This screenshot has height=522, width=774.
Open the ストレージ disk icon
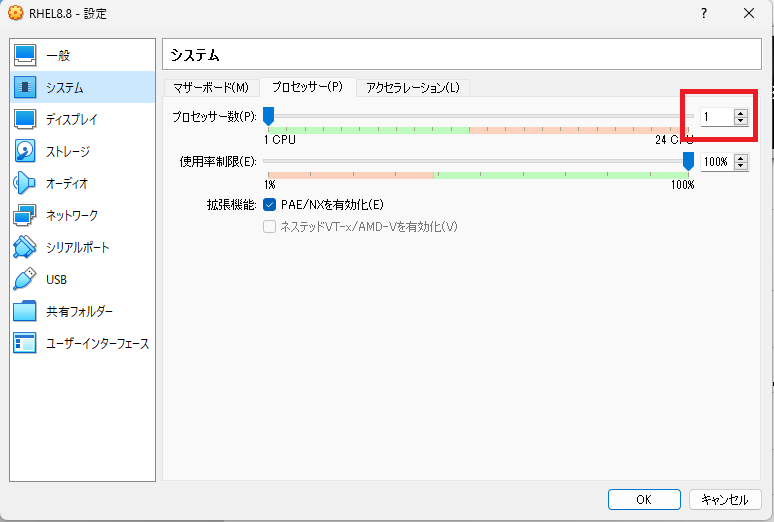(25, 151)
